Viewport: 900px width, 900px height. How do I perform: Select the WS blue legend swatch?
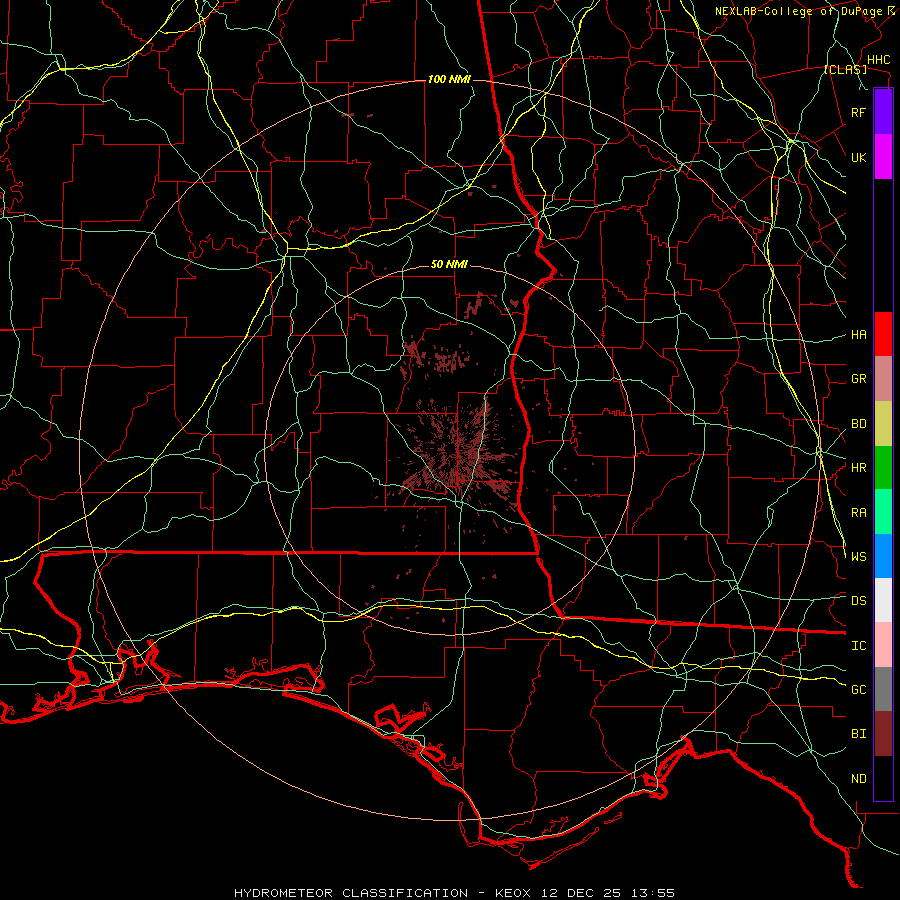[x=883, y=556]
